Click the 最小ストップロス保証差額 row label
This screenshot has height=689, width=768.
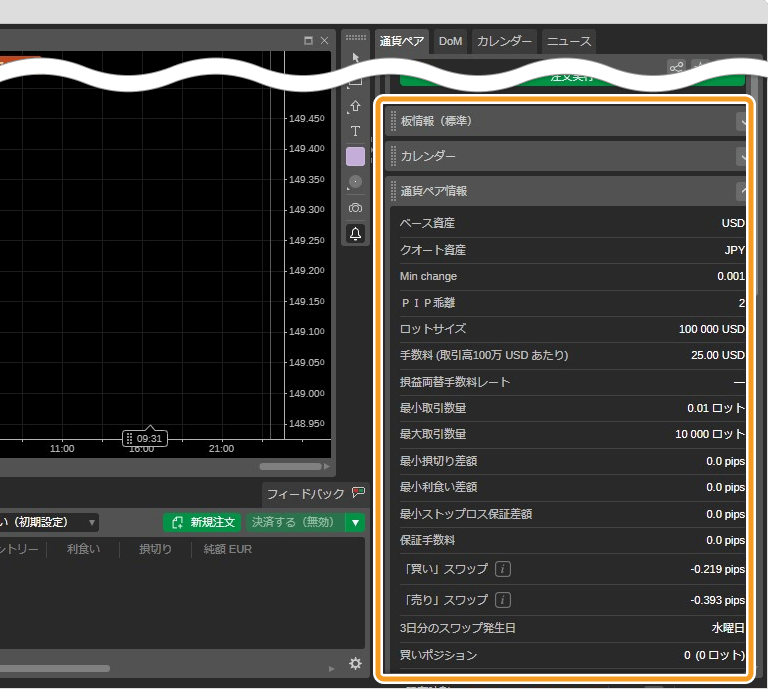click(466, 514)
